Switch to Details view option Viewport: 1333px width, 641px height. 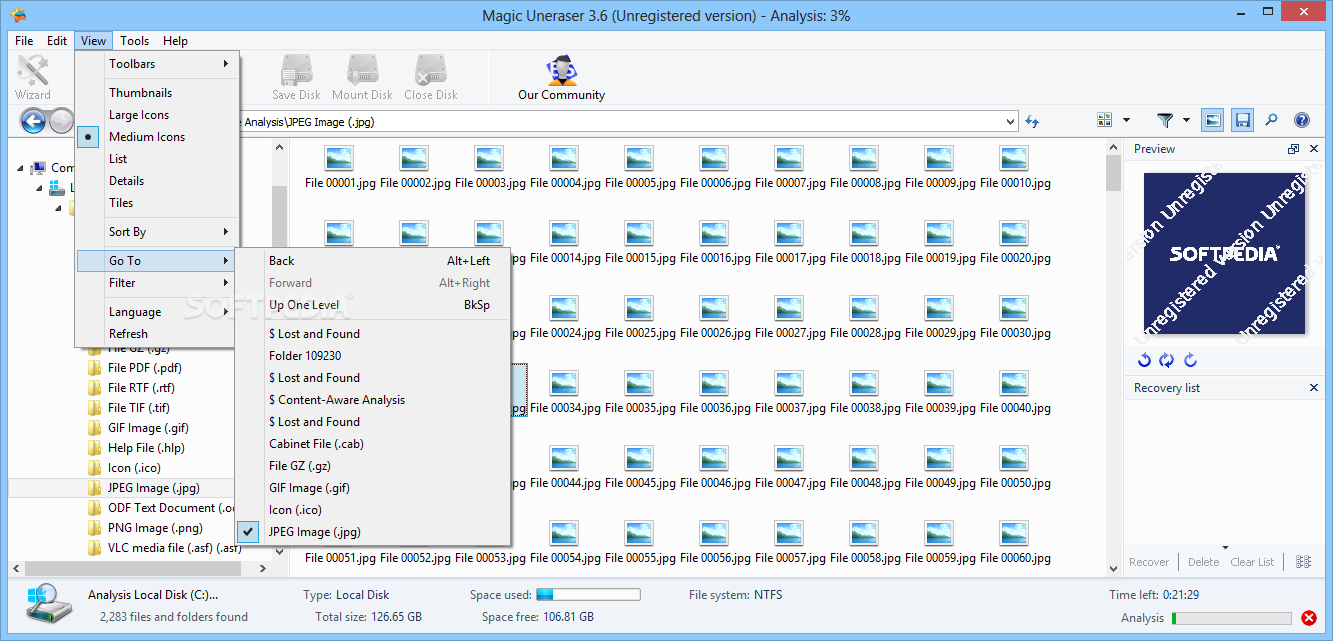coord(127,181)
